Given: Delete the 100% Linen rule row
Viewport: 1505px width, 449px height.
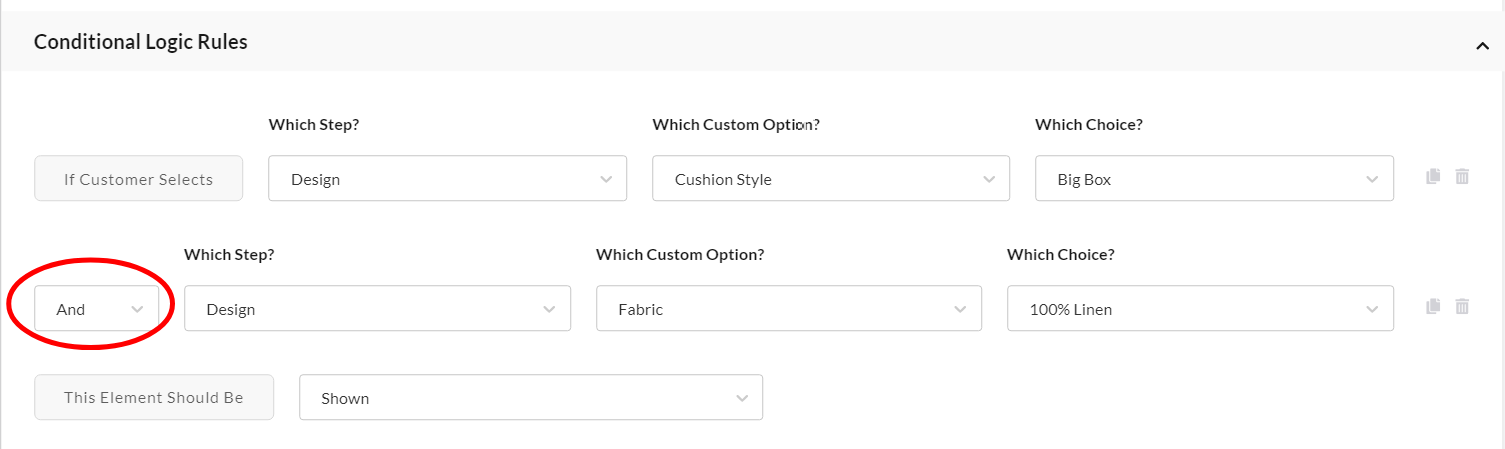Looking at the screenshot, I should [x=1462, y=306].
